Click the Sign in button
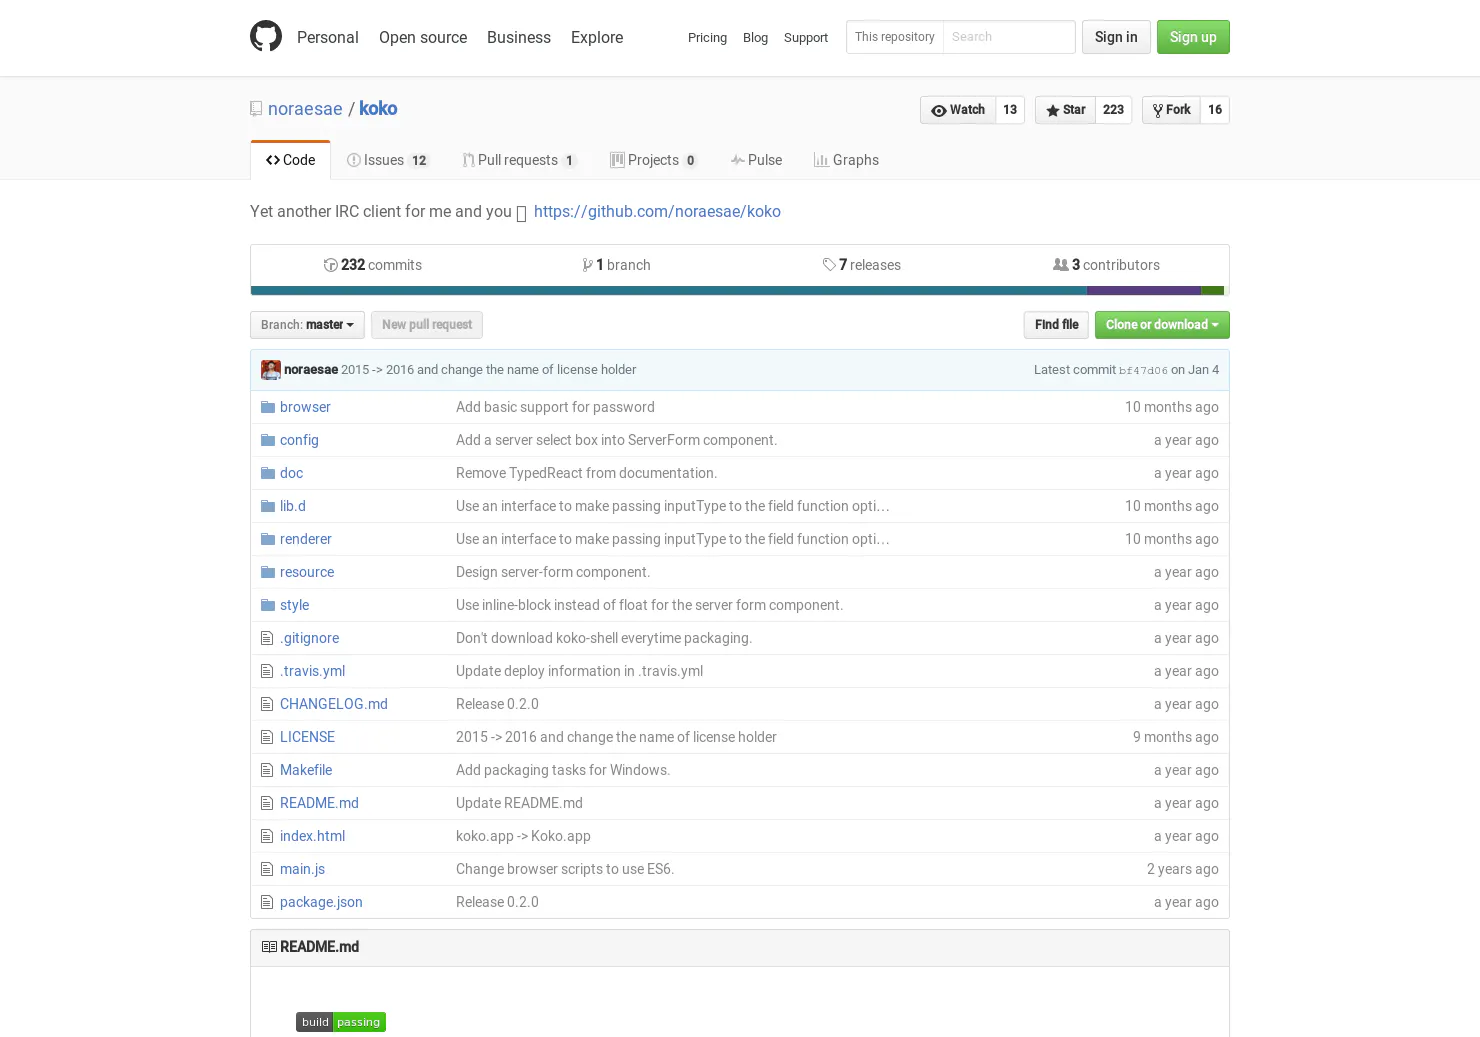The width and height of the screenshot is (1480, 1037). point(1116,37)
